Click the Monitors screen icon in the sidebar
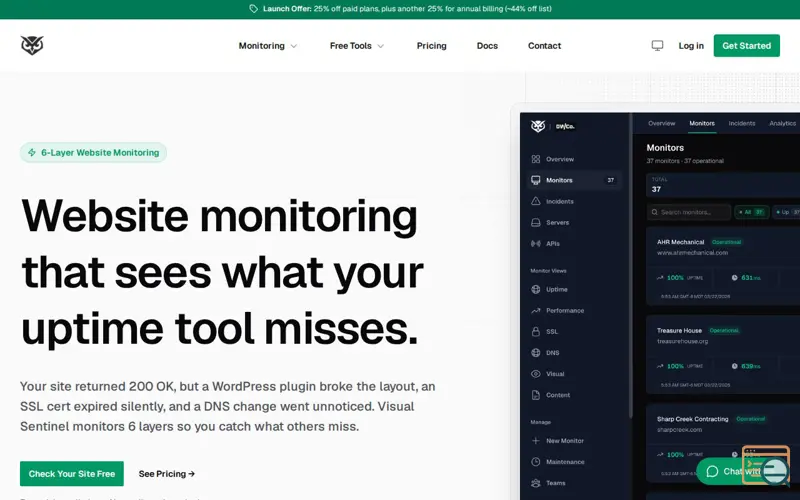The width and height of the screenshot is (800, 500). tap(536, 180)
